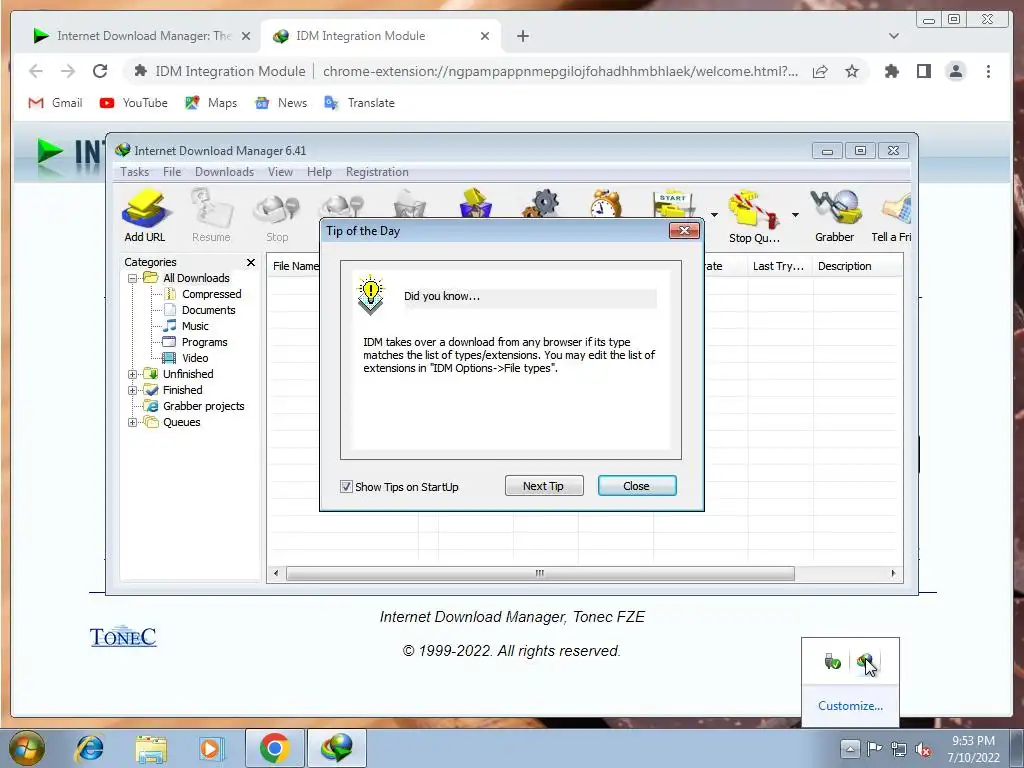The image size is (1024, 768).
Task: Click the Tell a Friend icon
Action: tap(892, 216)
